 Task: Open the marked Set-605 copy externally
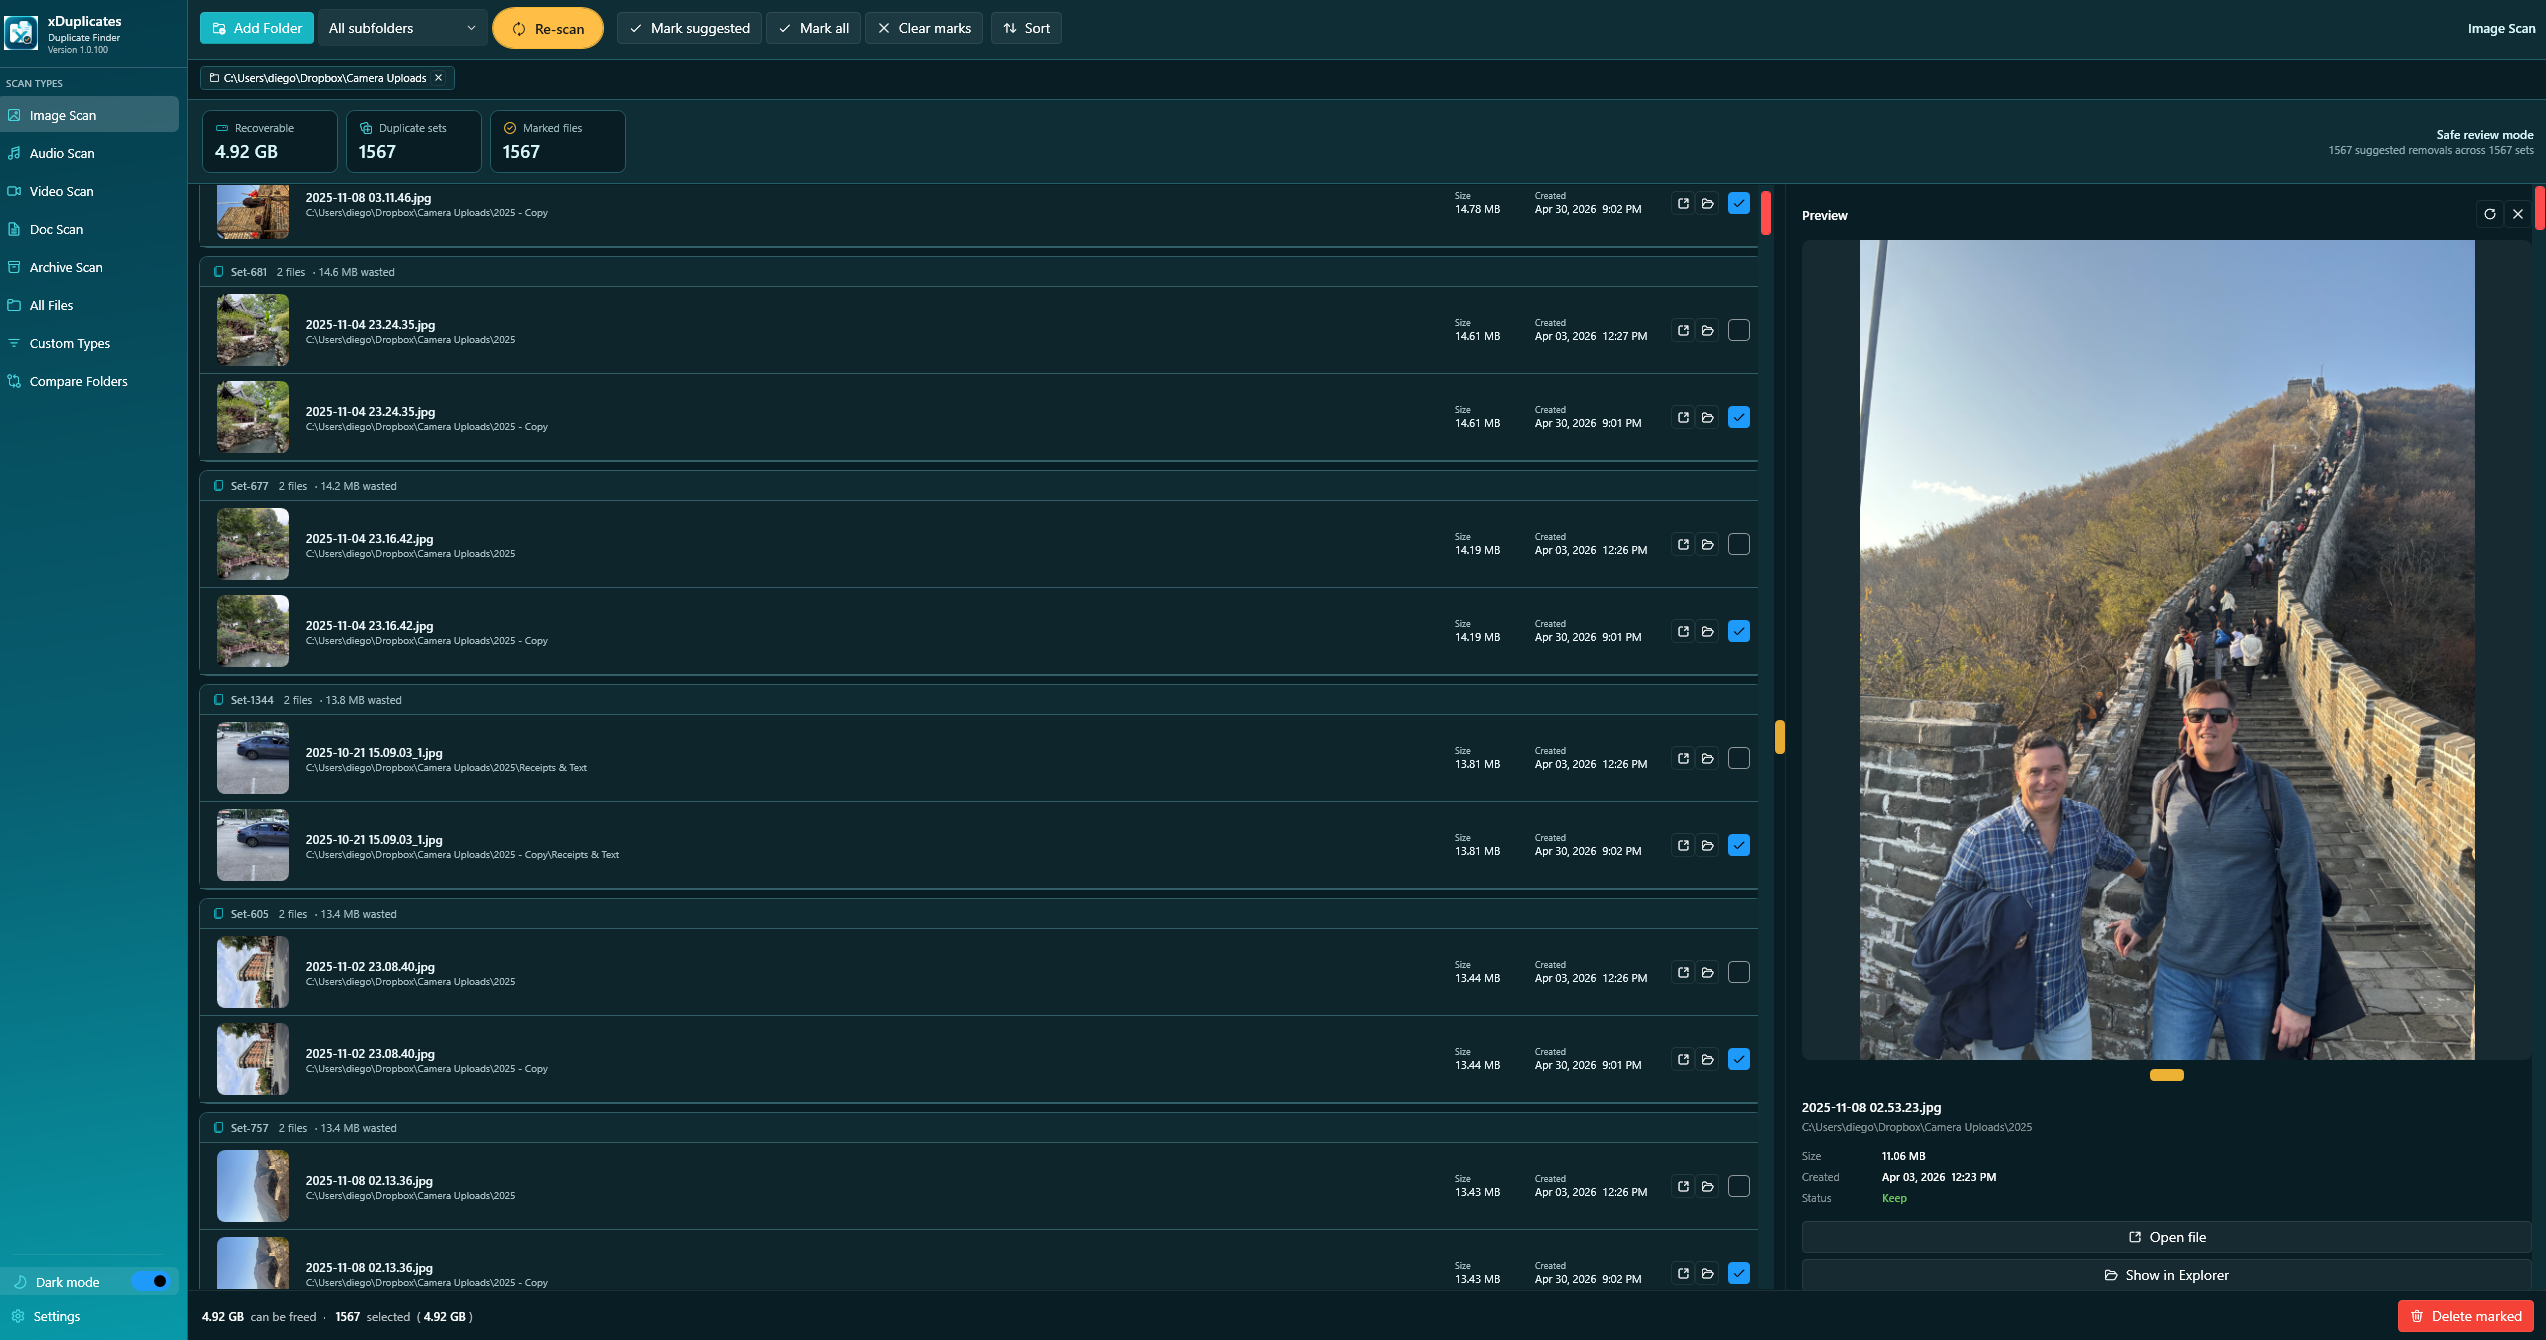point(1683,1059)
